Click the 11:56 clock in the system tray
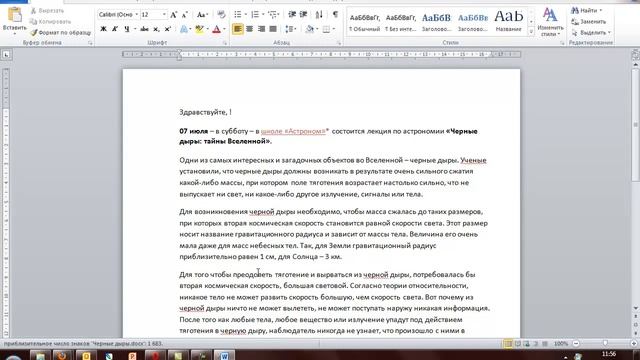 point(608,354)
